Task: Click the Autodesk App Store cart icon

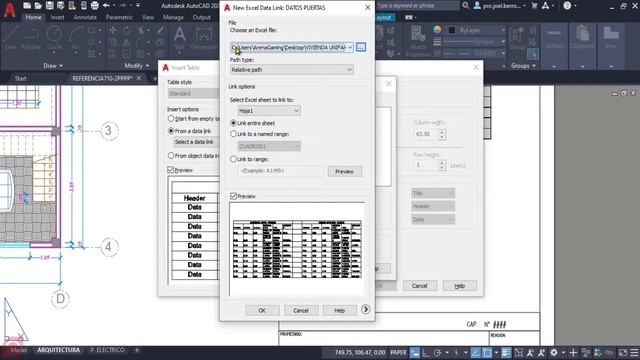Action: click(x=534, y=6)
